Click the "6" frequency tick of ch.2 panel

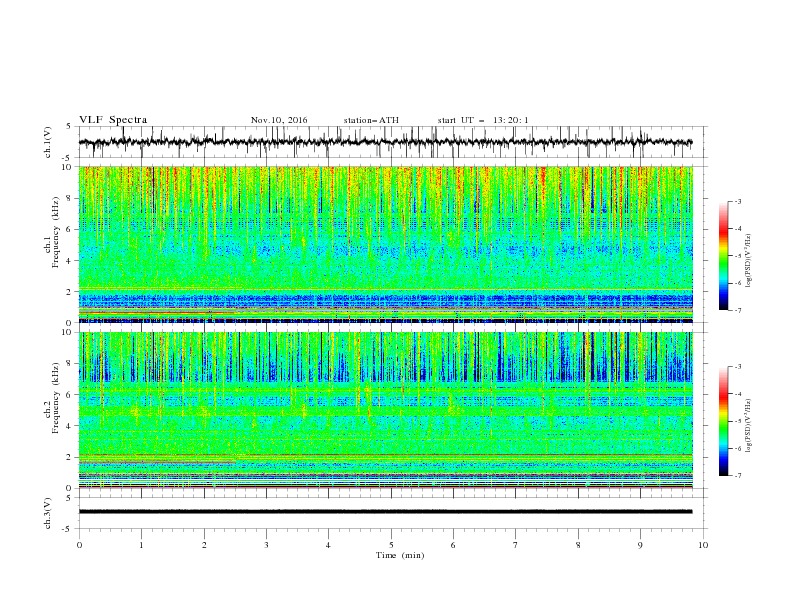click(70, 395)
